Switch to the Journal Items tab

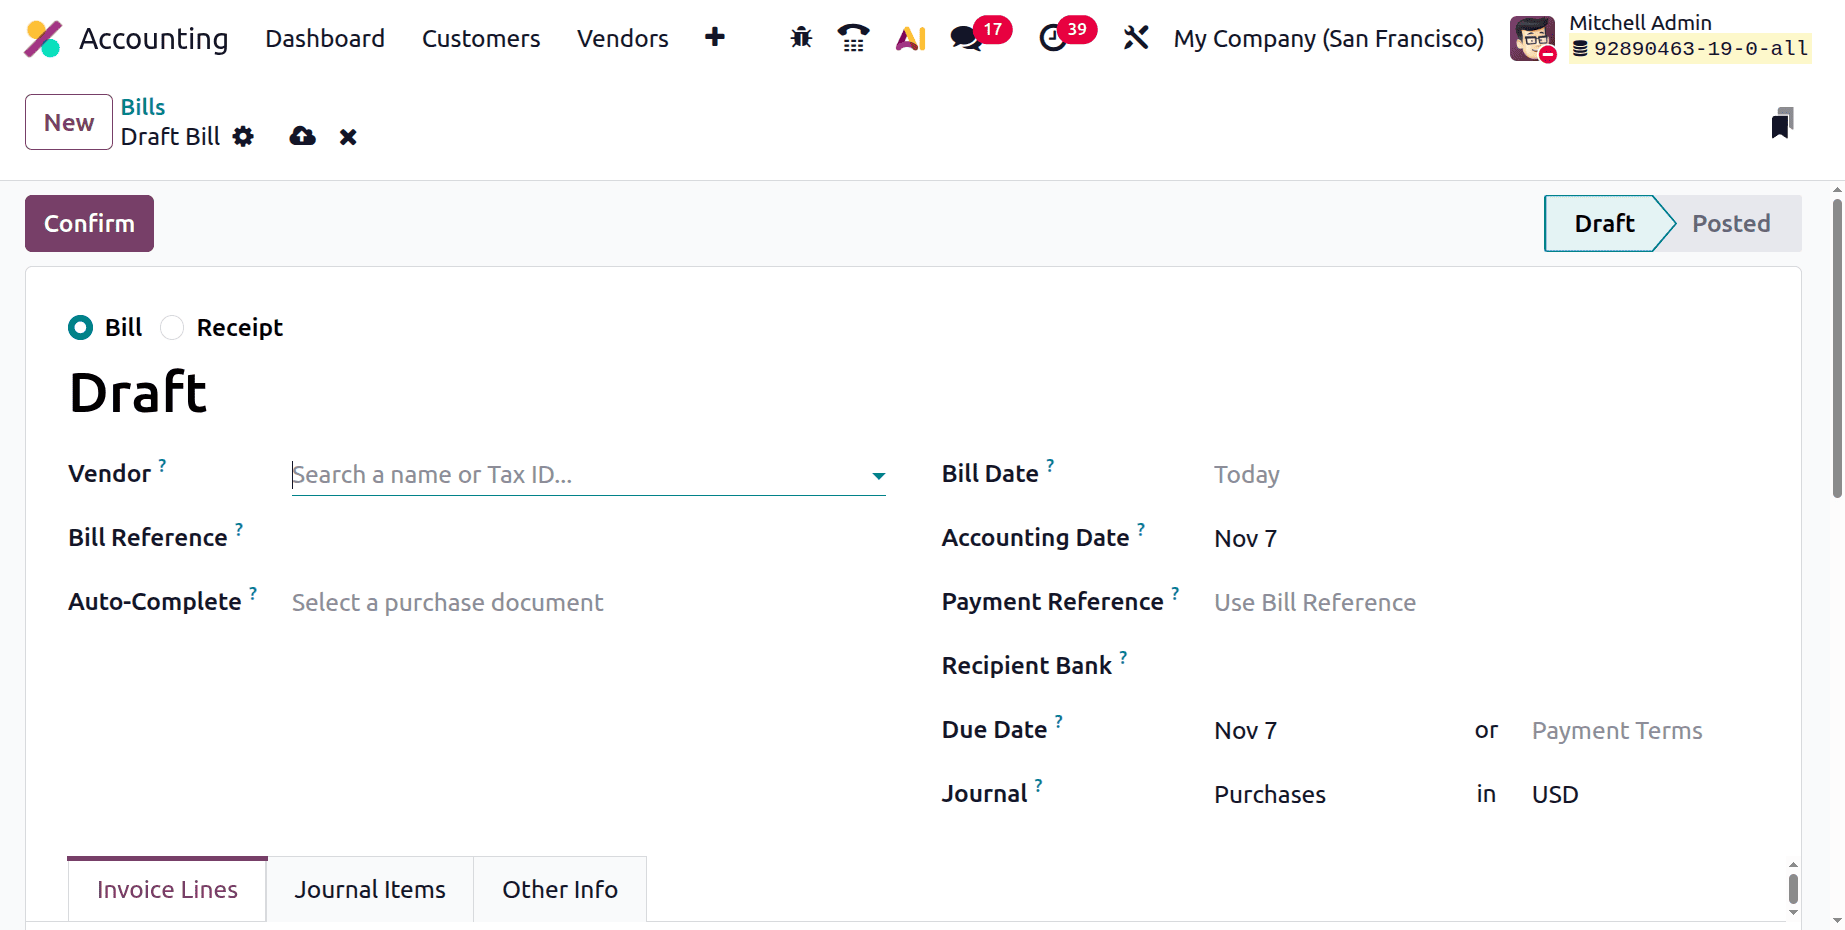(x=370, y=888)
